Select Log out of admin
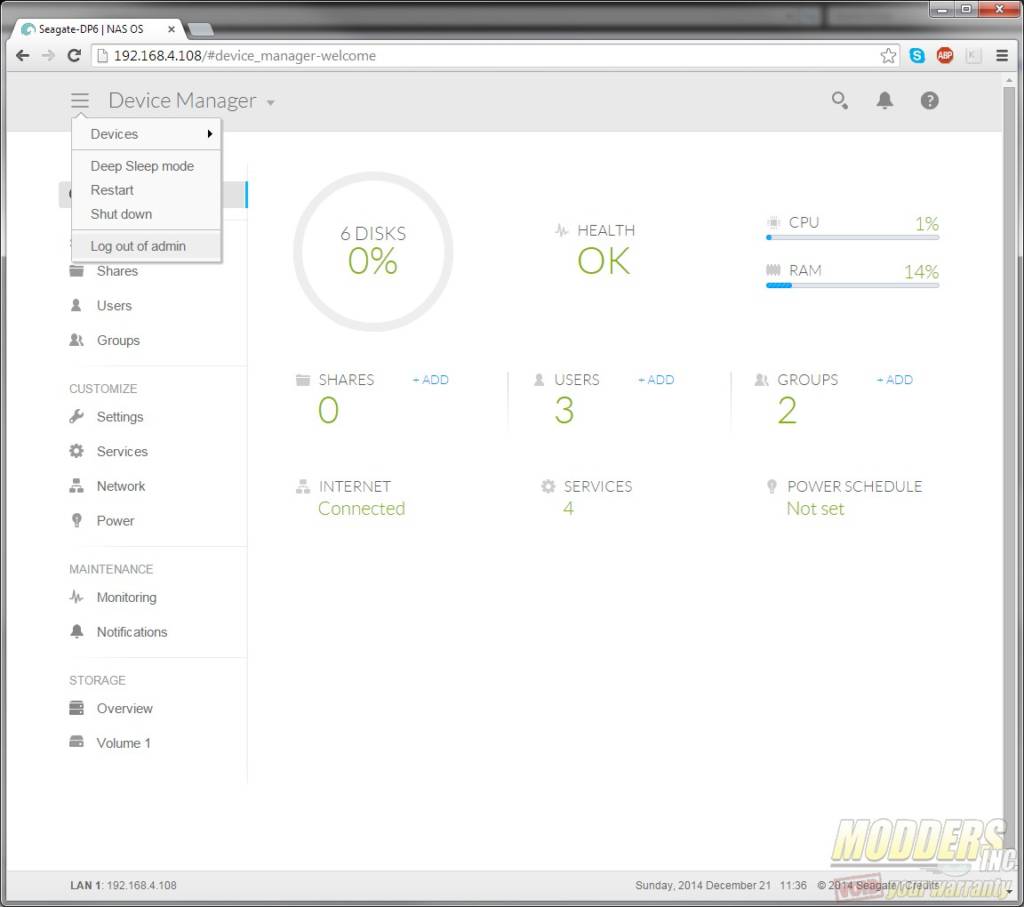 138,246
